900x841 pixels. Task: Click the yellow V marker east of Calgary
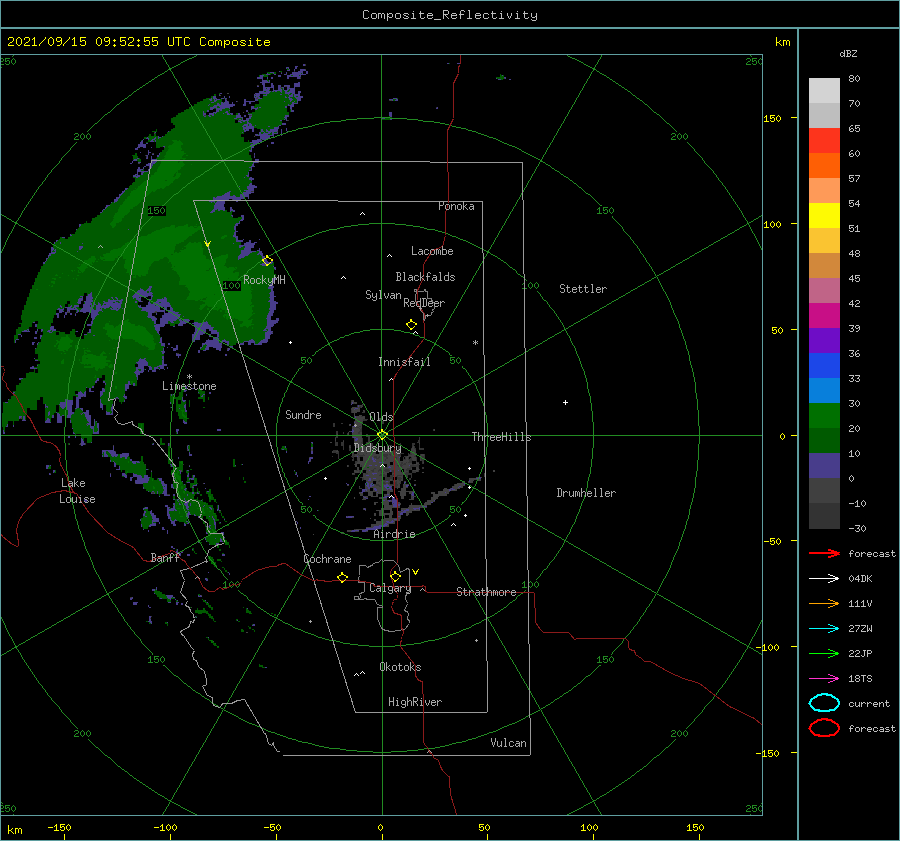point(415,572)
